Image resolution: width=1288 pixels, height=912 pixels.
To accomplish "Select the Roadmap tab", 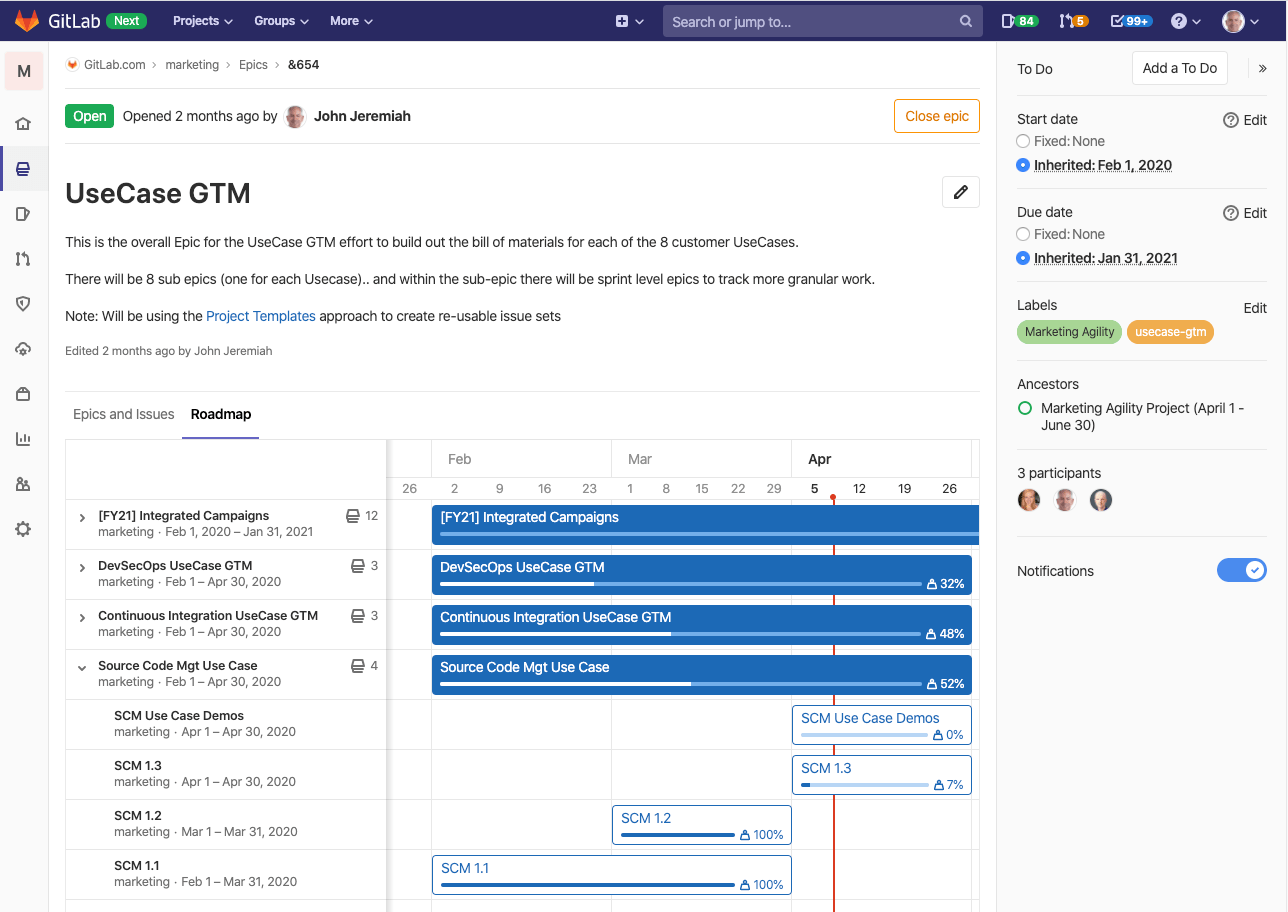I will click(x=221, y=414).
